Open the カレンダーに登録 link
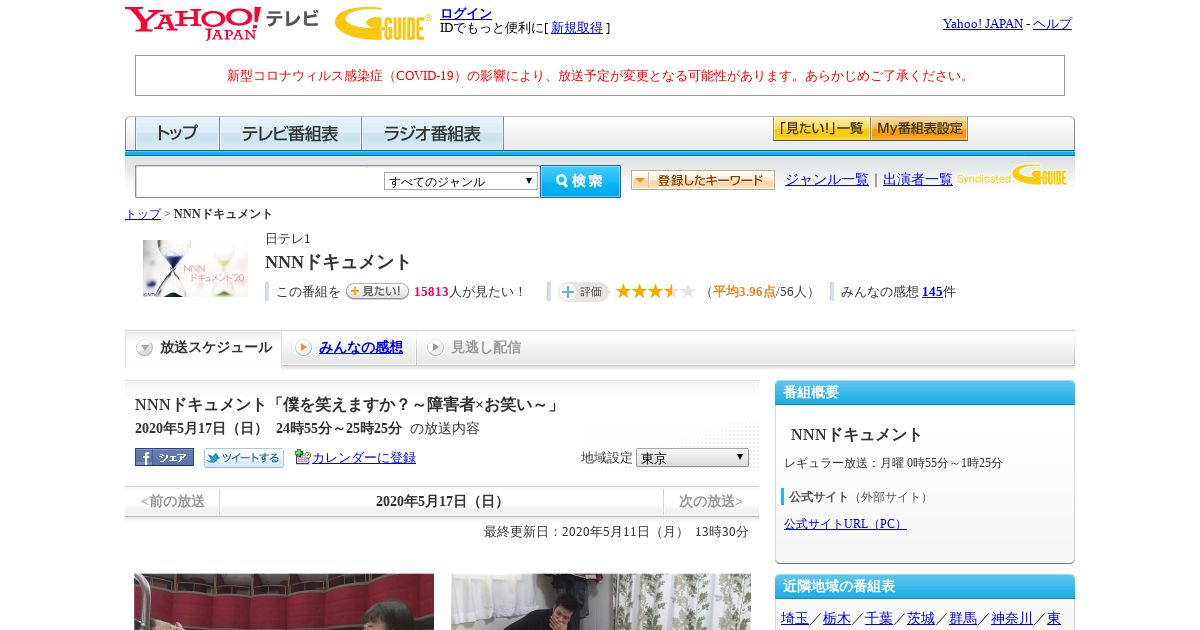 pos(364,457)
